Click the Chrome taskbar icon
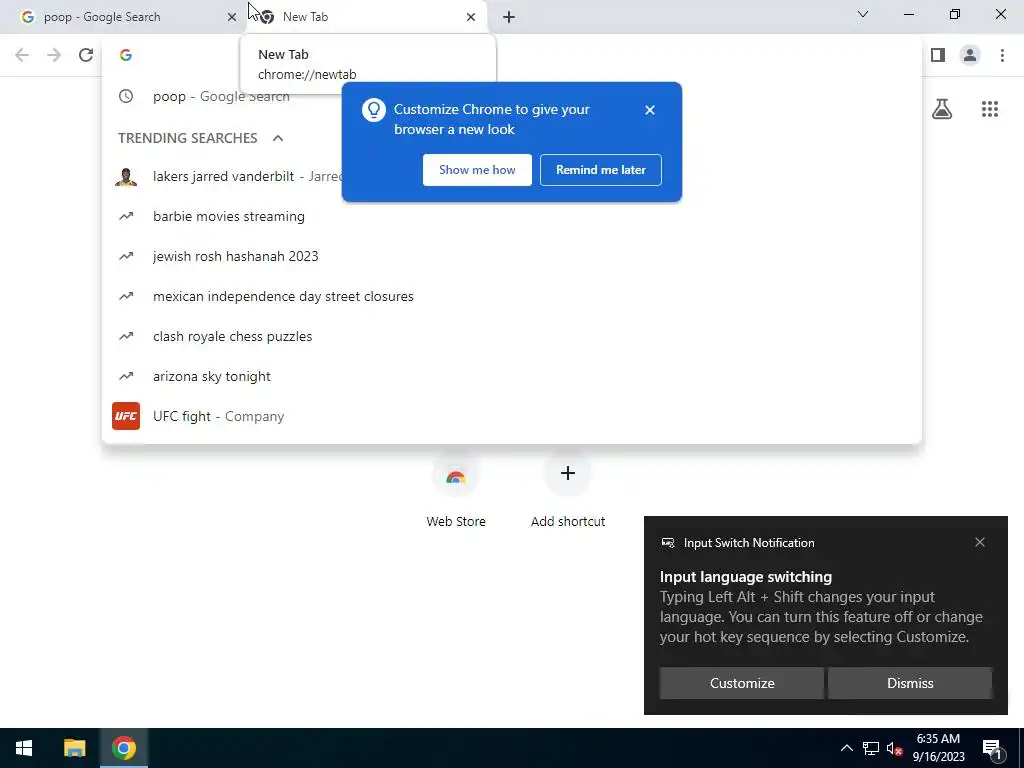This screenshot has height=768, width=1024. [124, 748]
